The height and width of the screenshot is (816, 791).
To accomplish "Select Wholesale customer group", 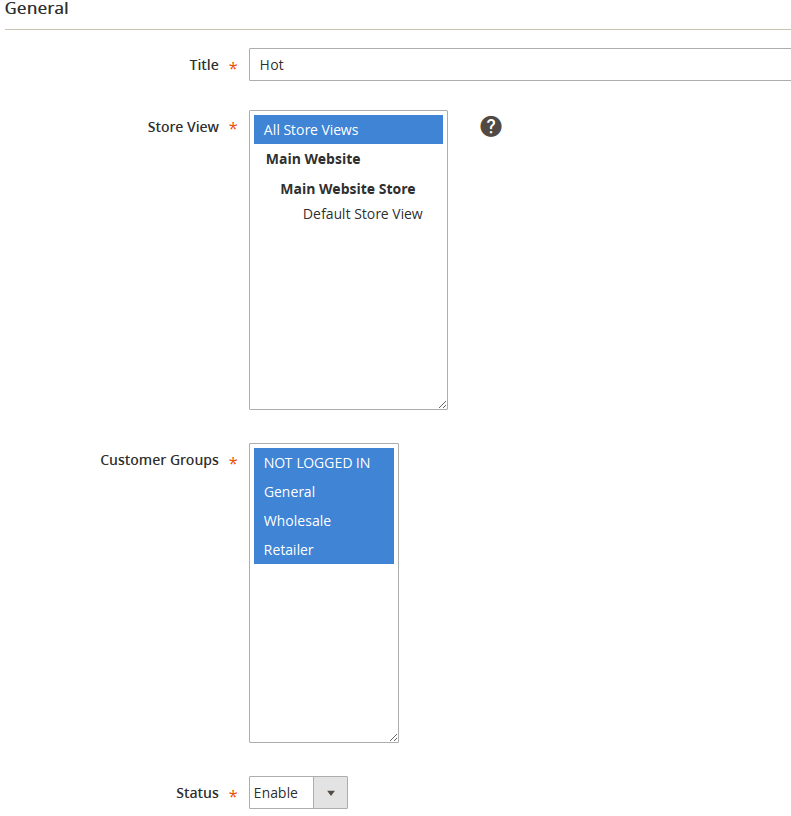I will point(324,521).
